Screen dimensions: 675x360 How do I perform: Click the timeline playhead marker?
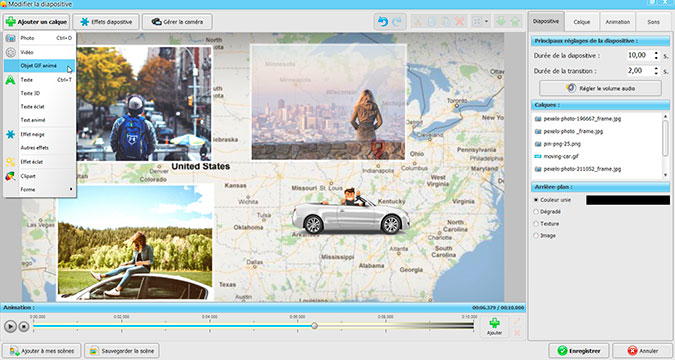pos(315,326)
